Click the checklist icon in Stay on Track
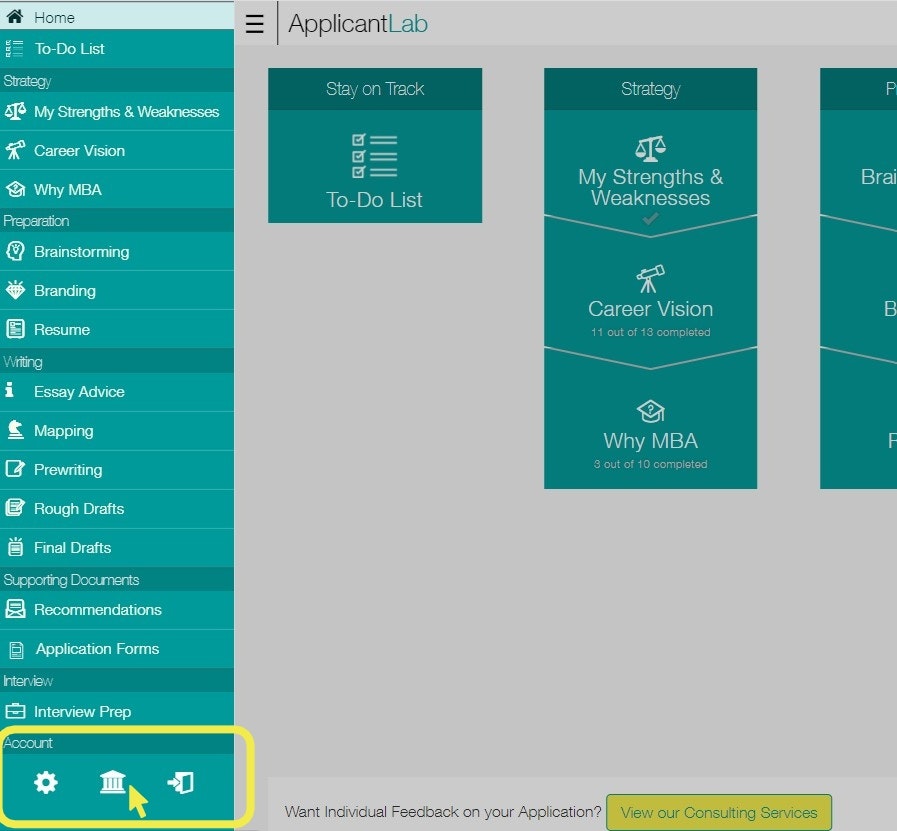897x831 pixels. [375, 157]
